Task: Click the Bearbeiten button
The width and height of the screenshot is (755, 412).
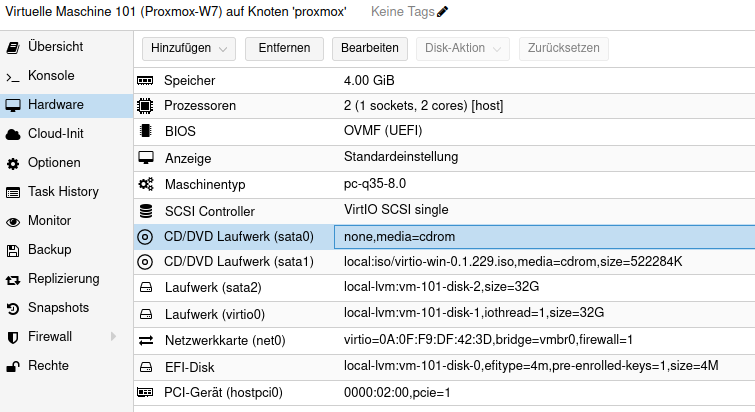Action: pyautogui.click(x=370, y=48)
